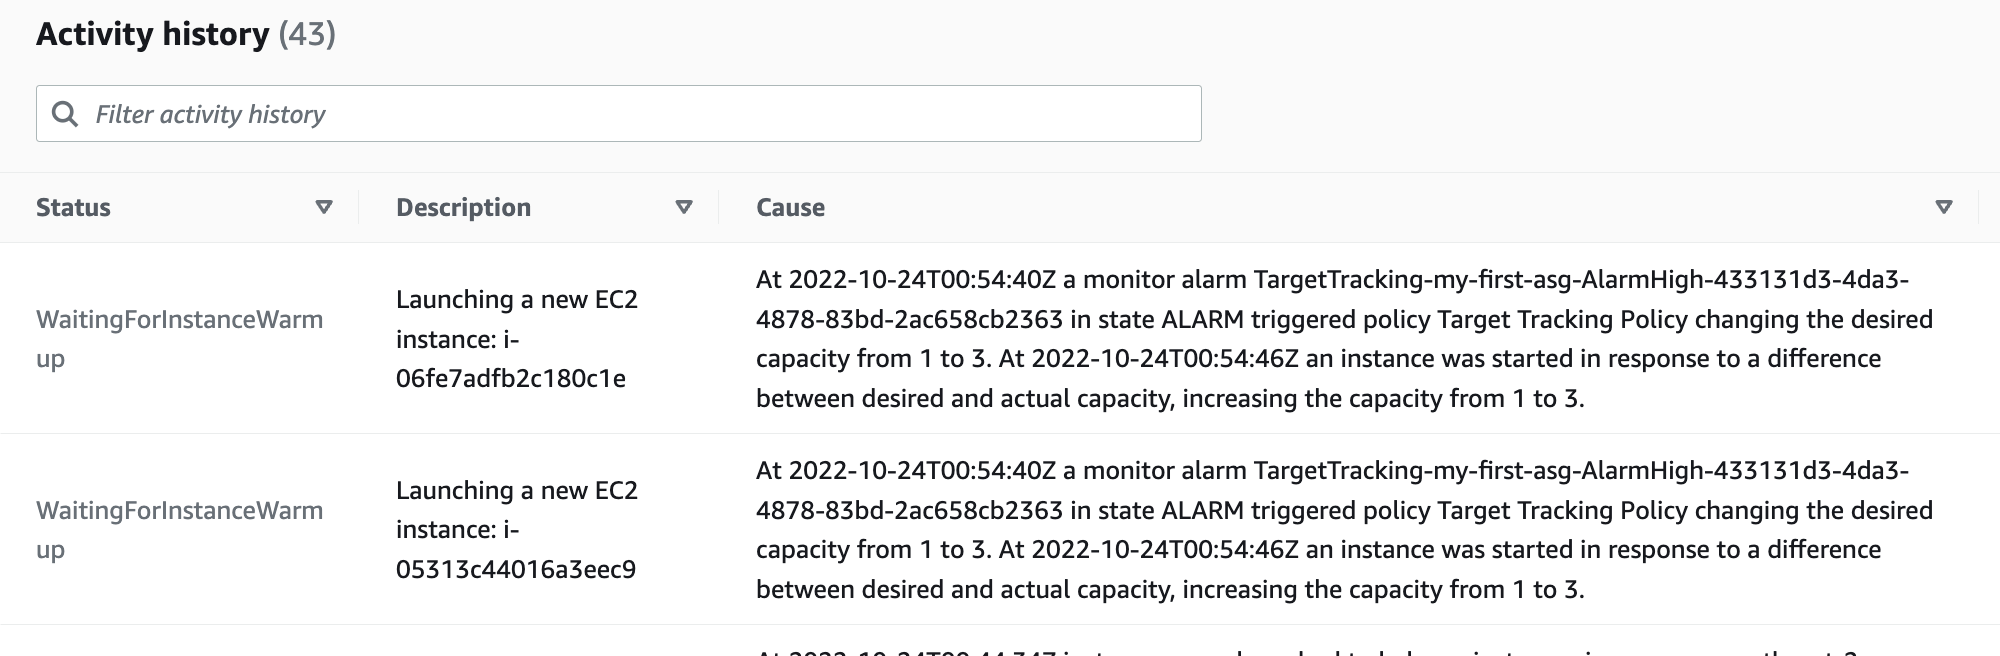Viewport: 2000px width, 656px height.
Task: Click the Activity history heading
Action: coord(153,34)
